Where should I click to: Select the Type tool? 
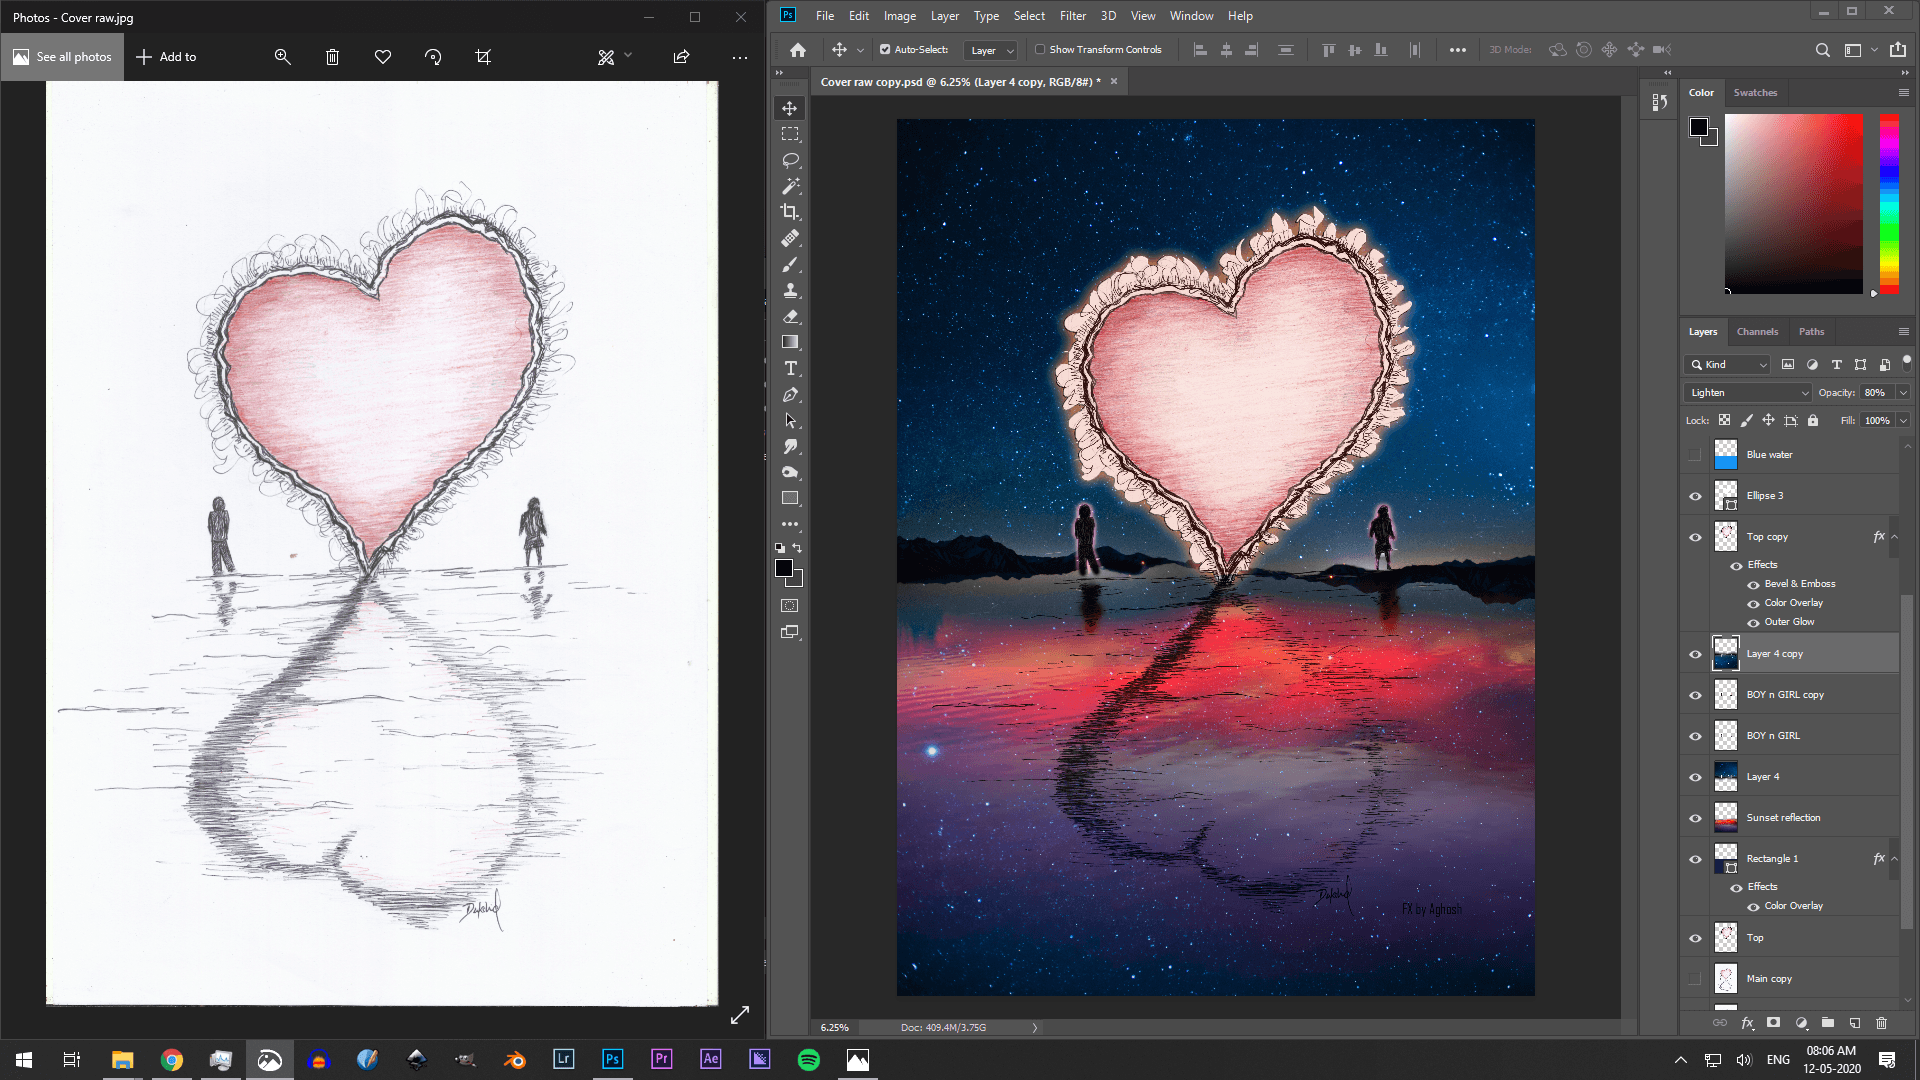click(790, 368)
